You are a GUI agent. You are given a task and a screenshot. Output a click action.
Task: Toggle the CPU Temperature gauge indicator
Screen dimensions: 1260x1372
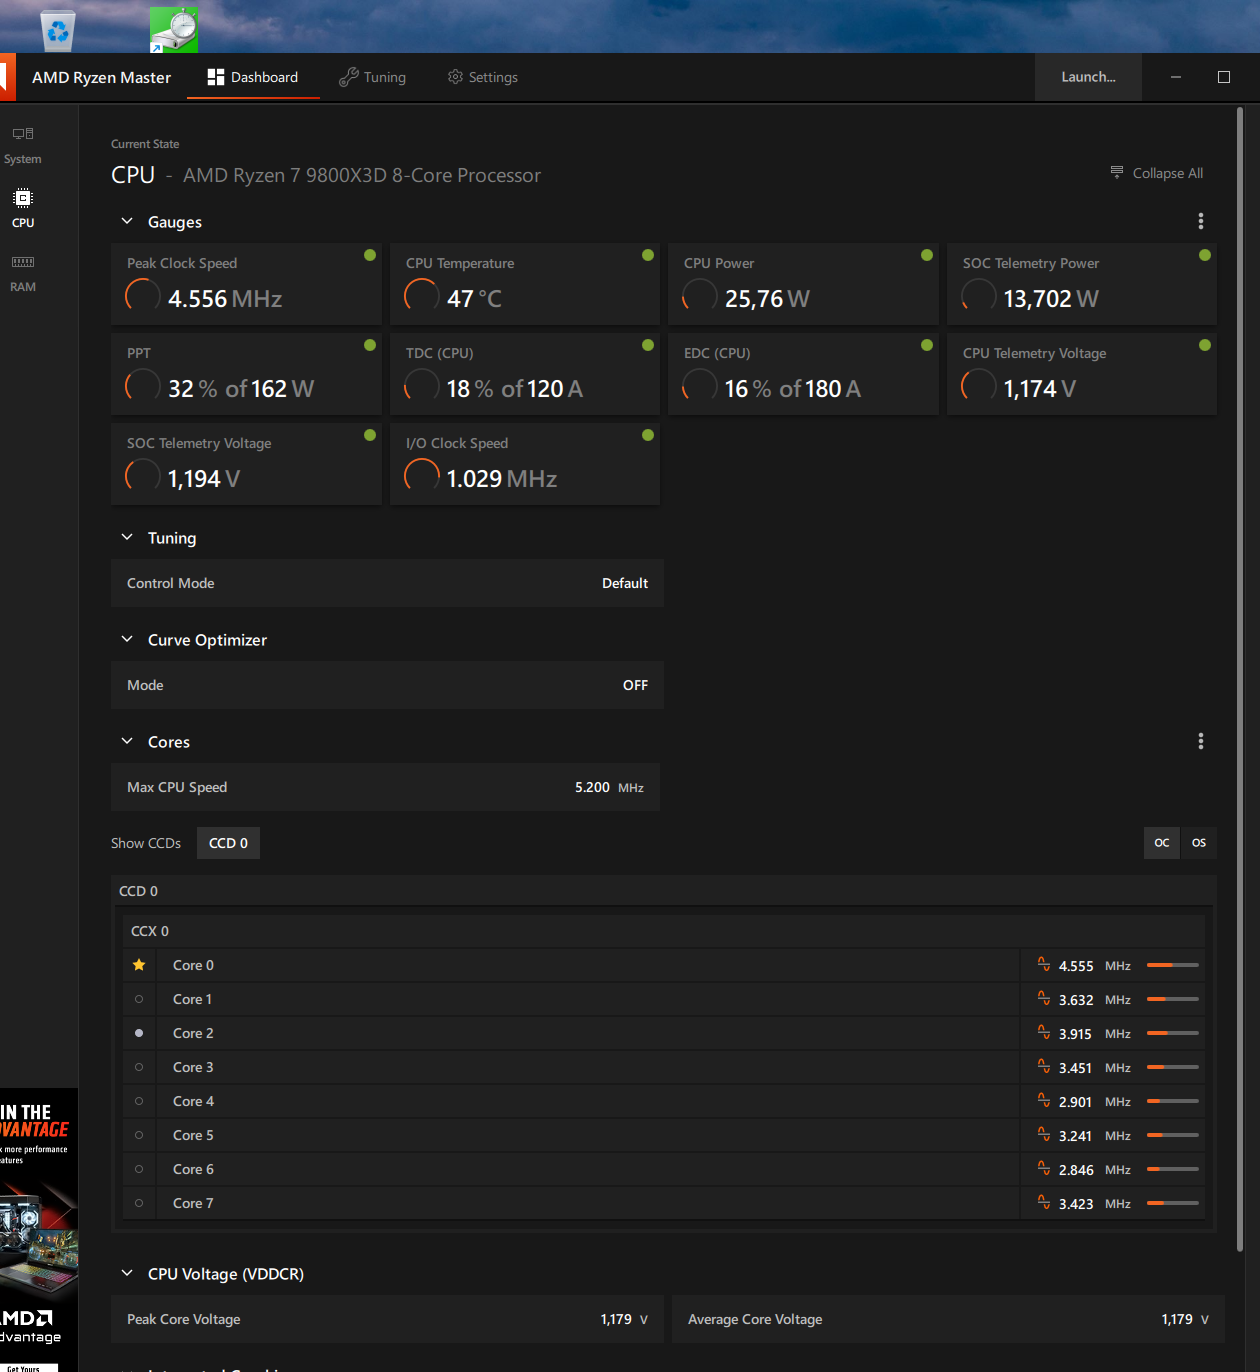pyautogui.click(x=648, y=255)
